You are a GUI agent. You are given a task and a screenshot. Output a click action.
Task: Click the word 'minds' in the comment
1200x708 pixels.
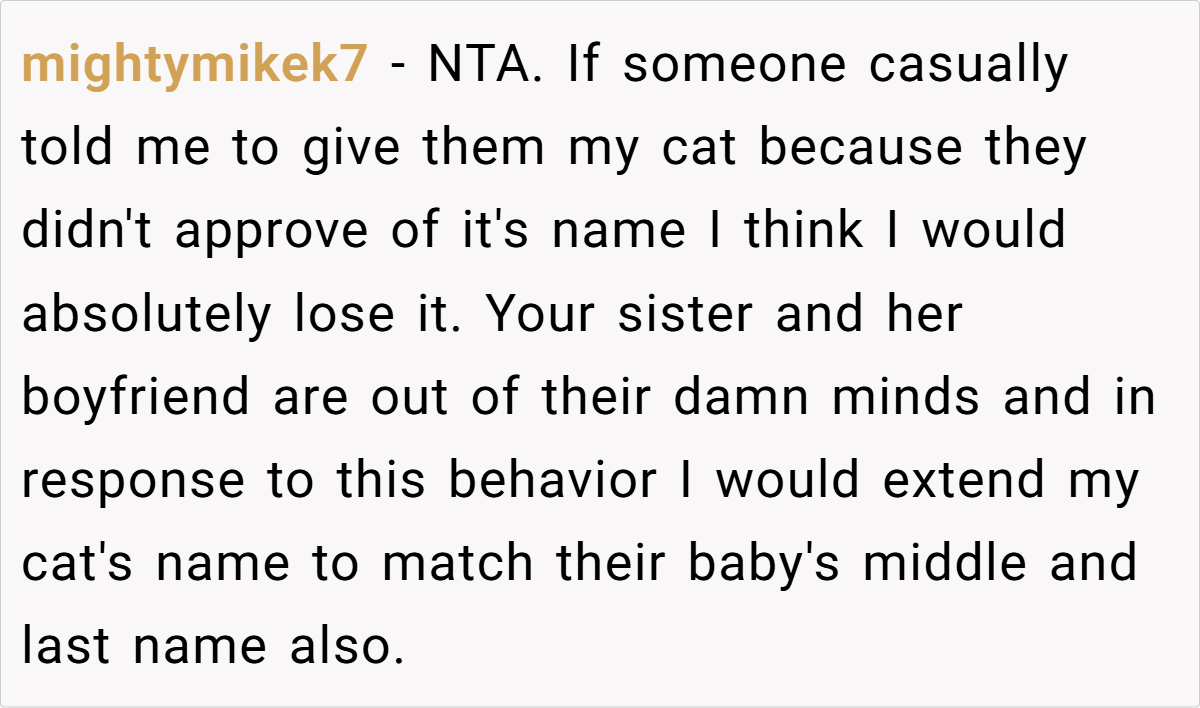pos(907,398)
